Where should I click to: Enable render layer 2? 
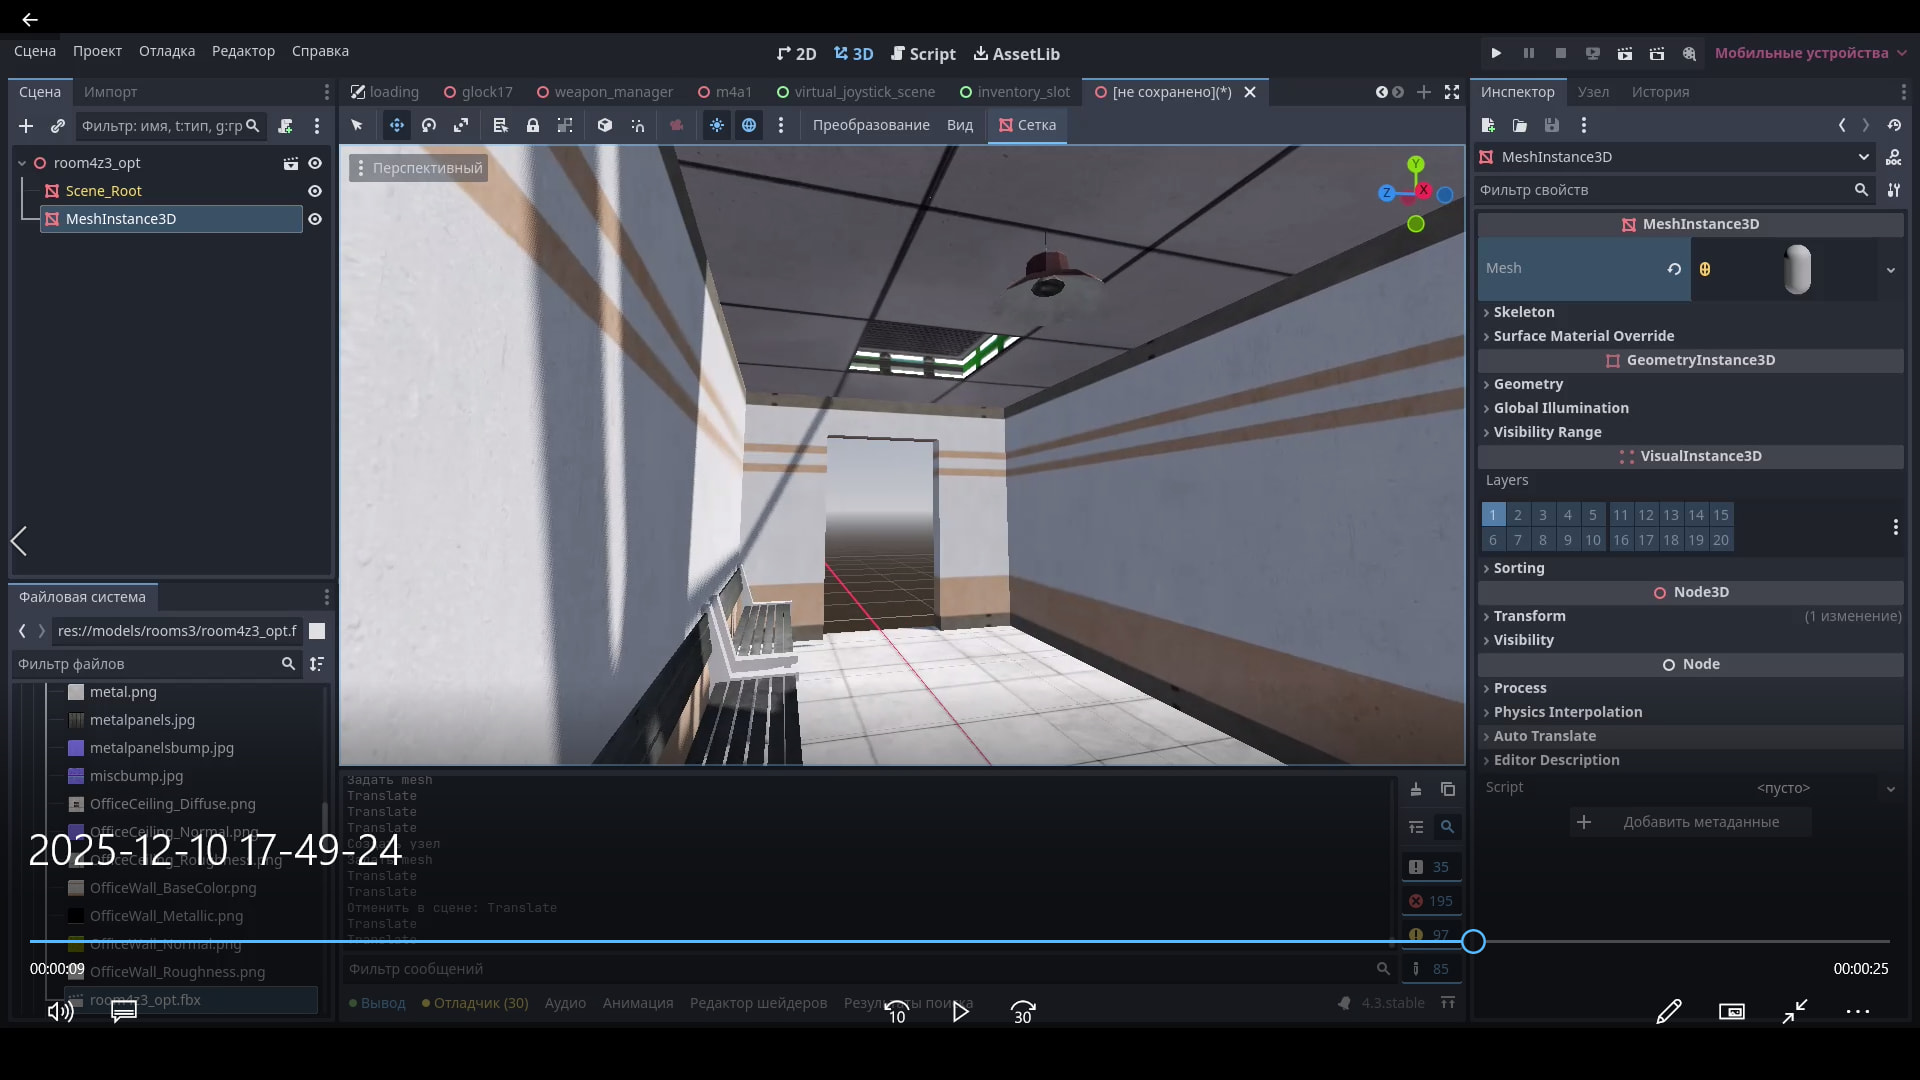pos(1518,515)
